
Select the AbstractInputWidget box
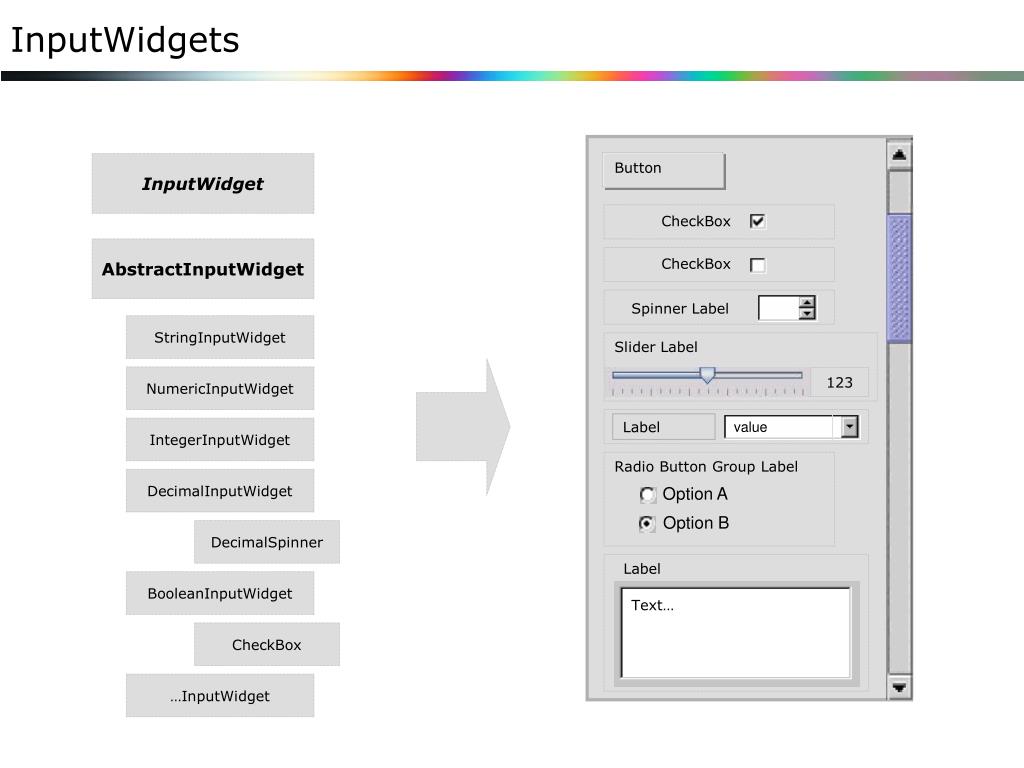202,269
